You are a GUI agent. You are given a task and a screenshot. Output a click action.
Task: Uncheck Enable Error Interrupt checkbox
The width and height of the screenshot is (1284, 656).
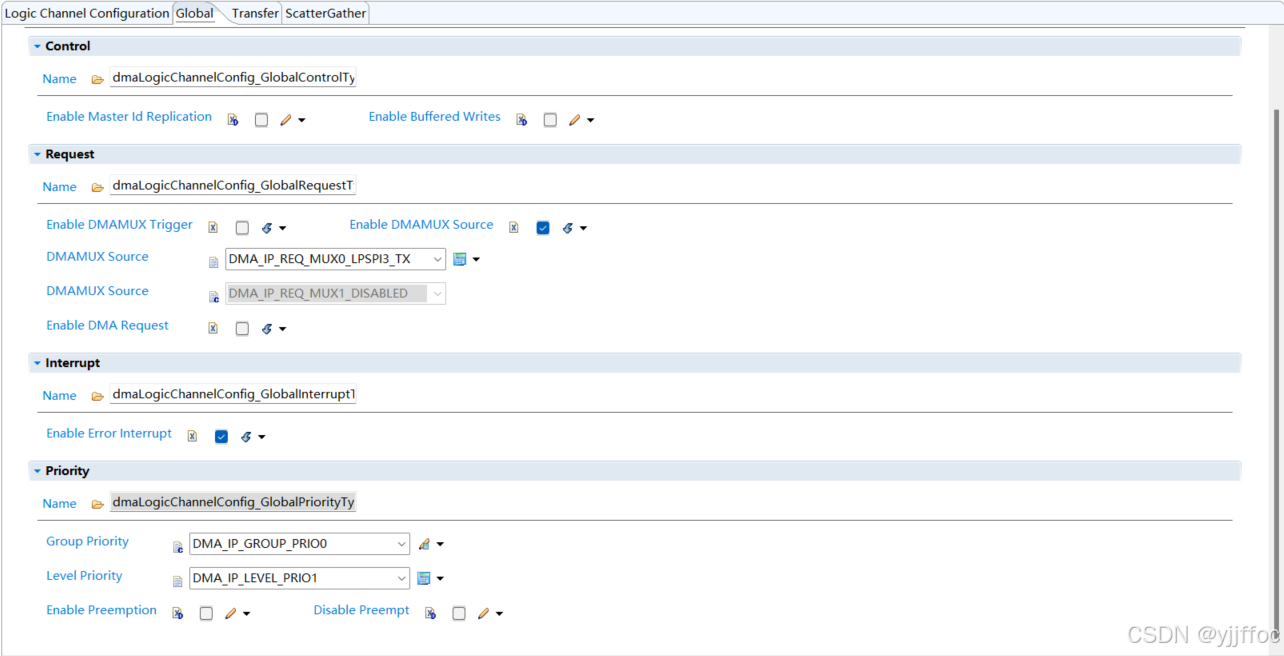coord(221,437)
